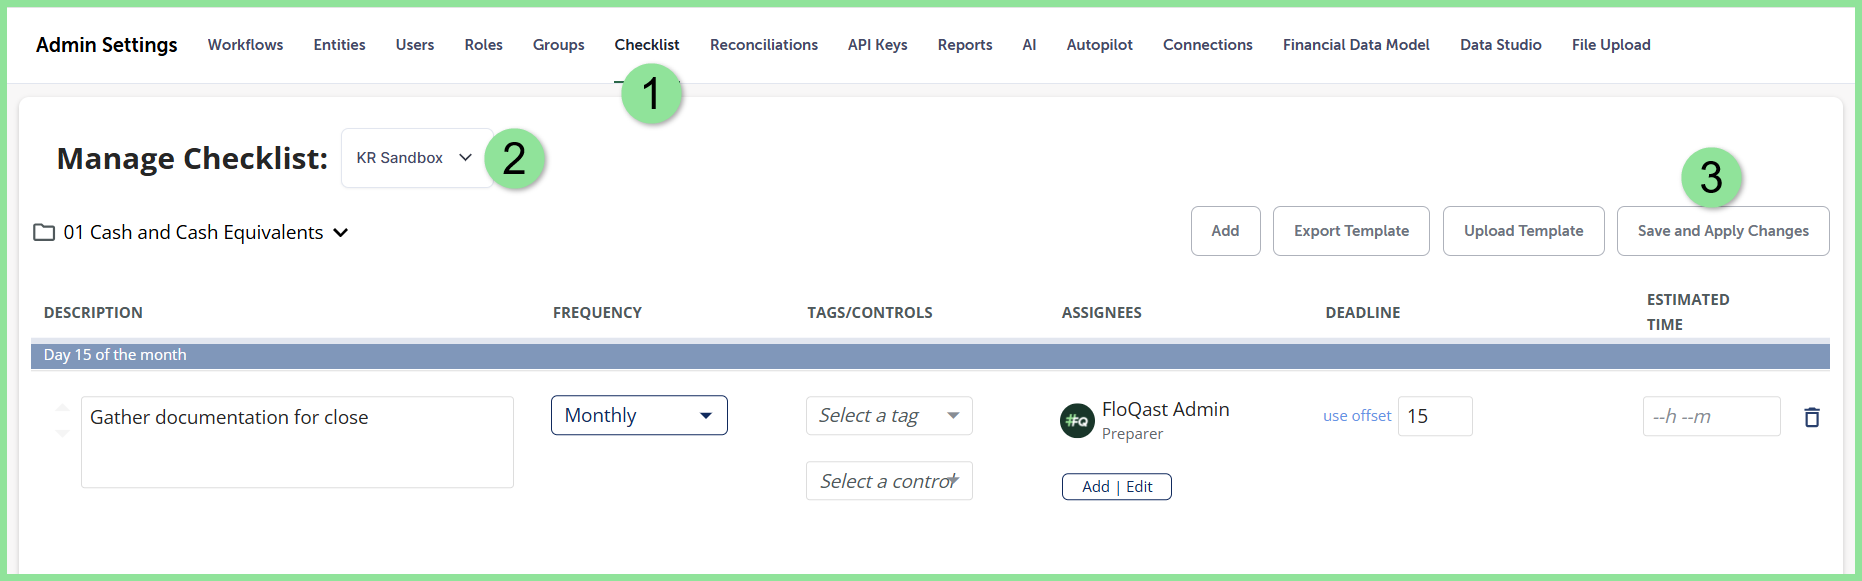Image resolution: width=1862 pixels, height=581 pixels.
Task: Click the Day 15 of the month header
Action: point(930,355)
